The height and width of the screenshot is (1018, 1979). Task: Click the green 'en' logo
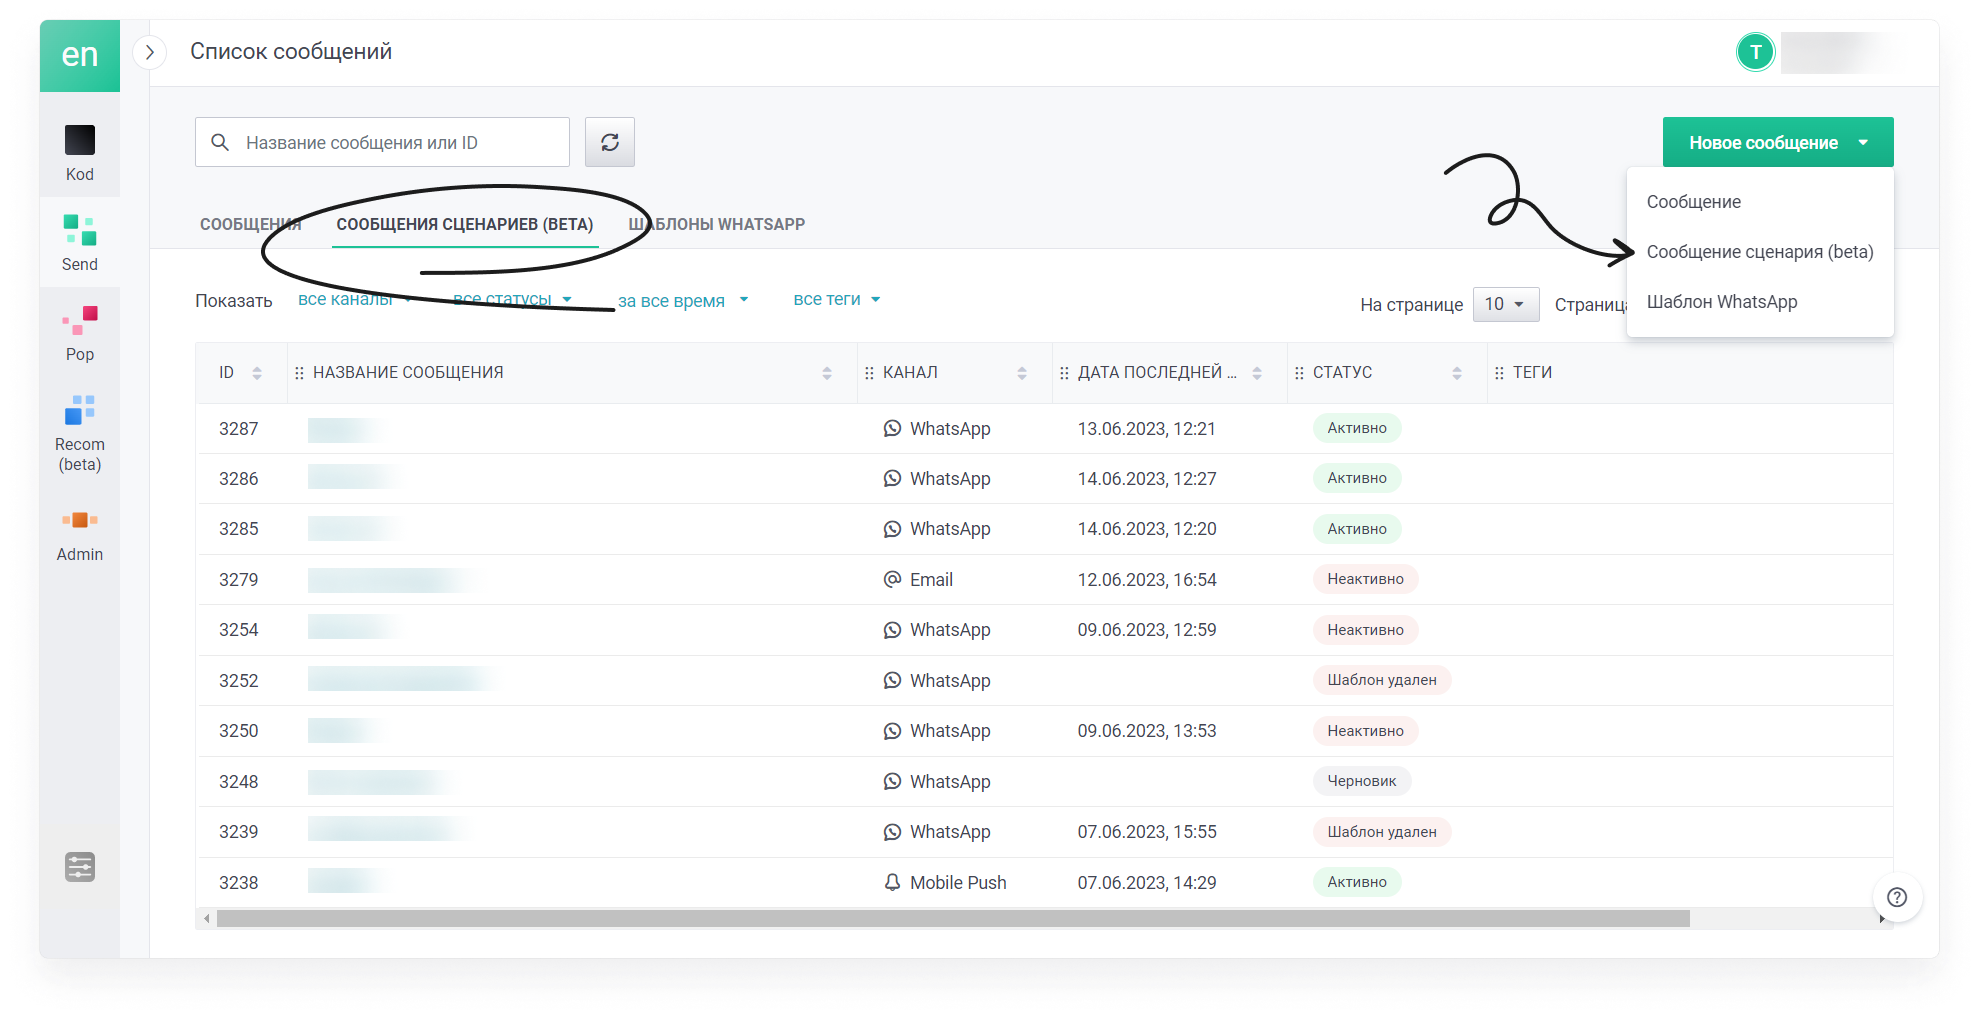(x=80, y=55)
